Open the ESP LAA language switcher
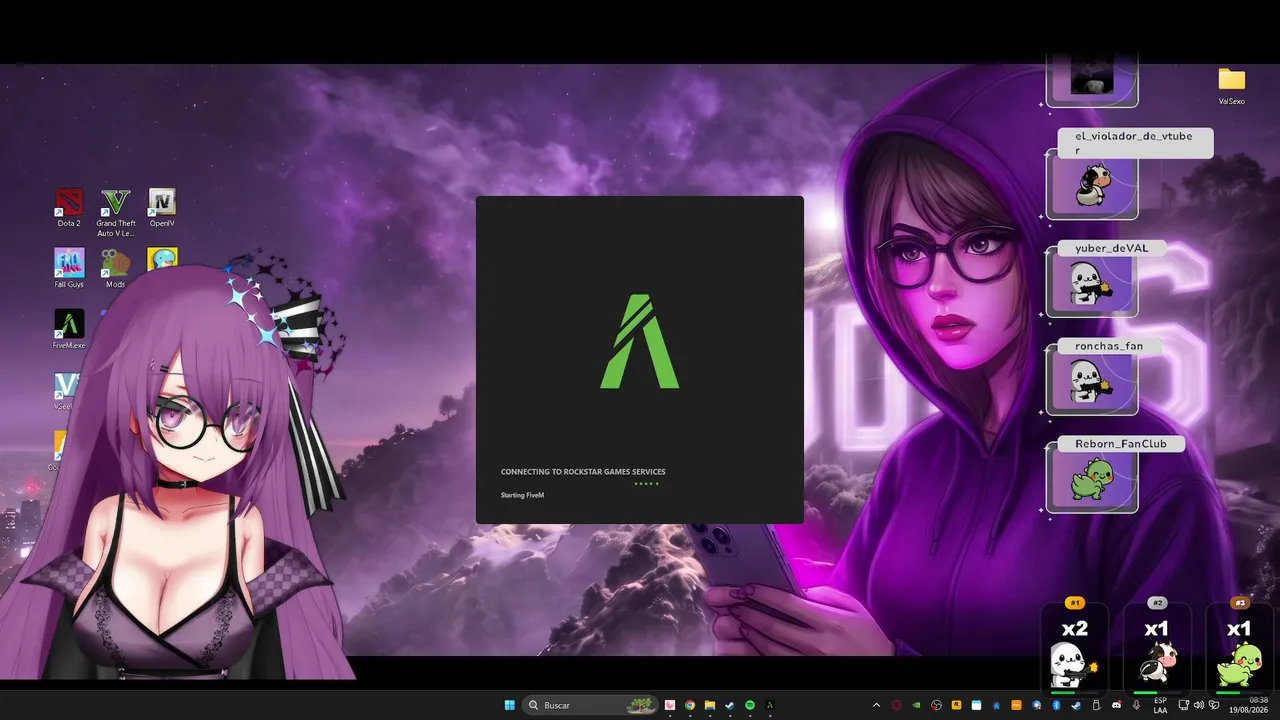The image size is (1280, 720). click(1160, 705)
